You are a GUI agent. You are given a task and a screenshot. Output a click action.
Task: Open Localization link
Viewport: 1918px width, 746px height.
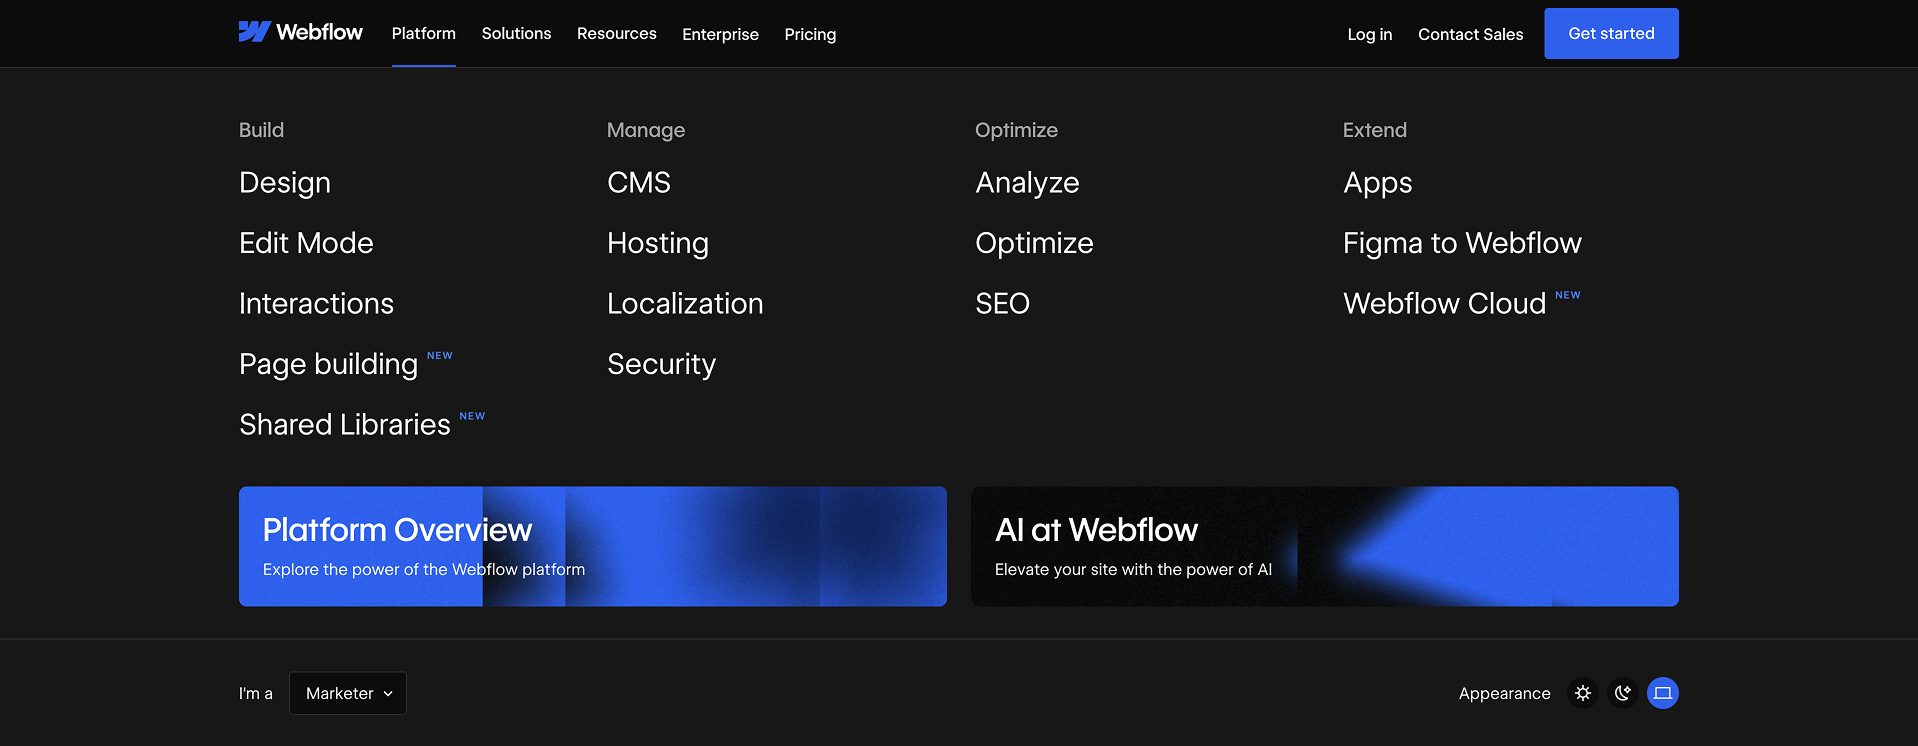click(x=685, y=304)
